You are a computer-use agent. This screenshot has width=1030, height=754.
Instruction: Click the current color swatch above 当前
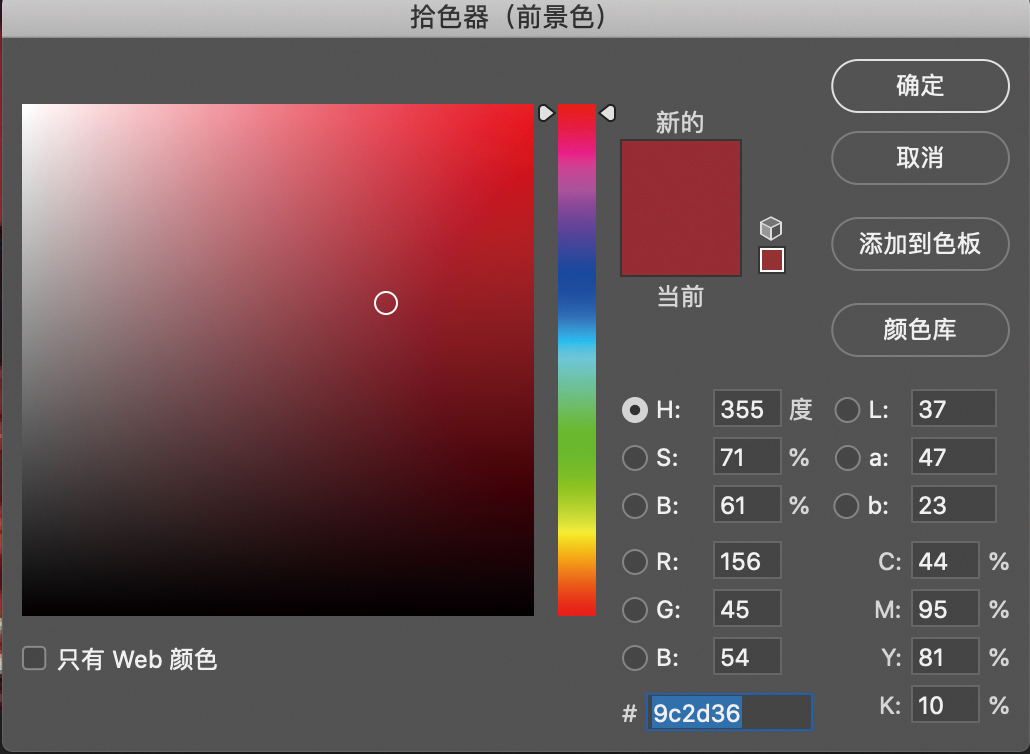pos(681,242)
